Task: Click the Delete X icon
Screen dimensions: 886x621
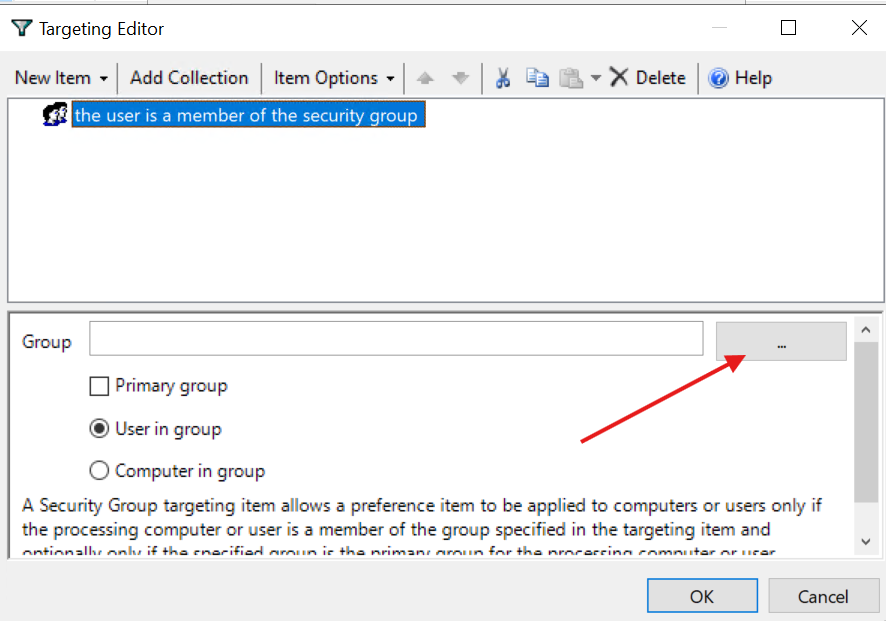Action: pyautogui.click(x=619, y=78)
